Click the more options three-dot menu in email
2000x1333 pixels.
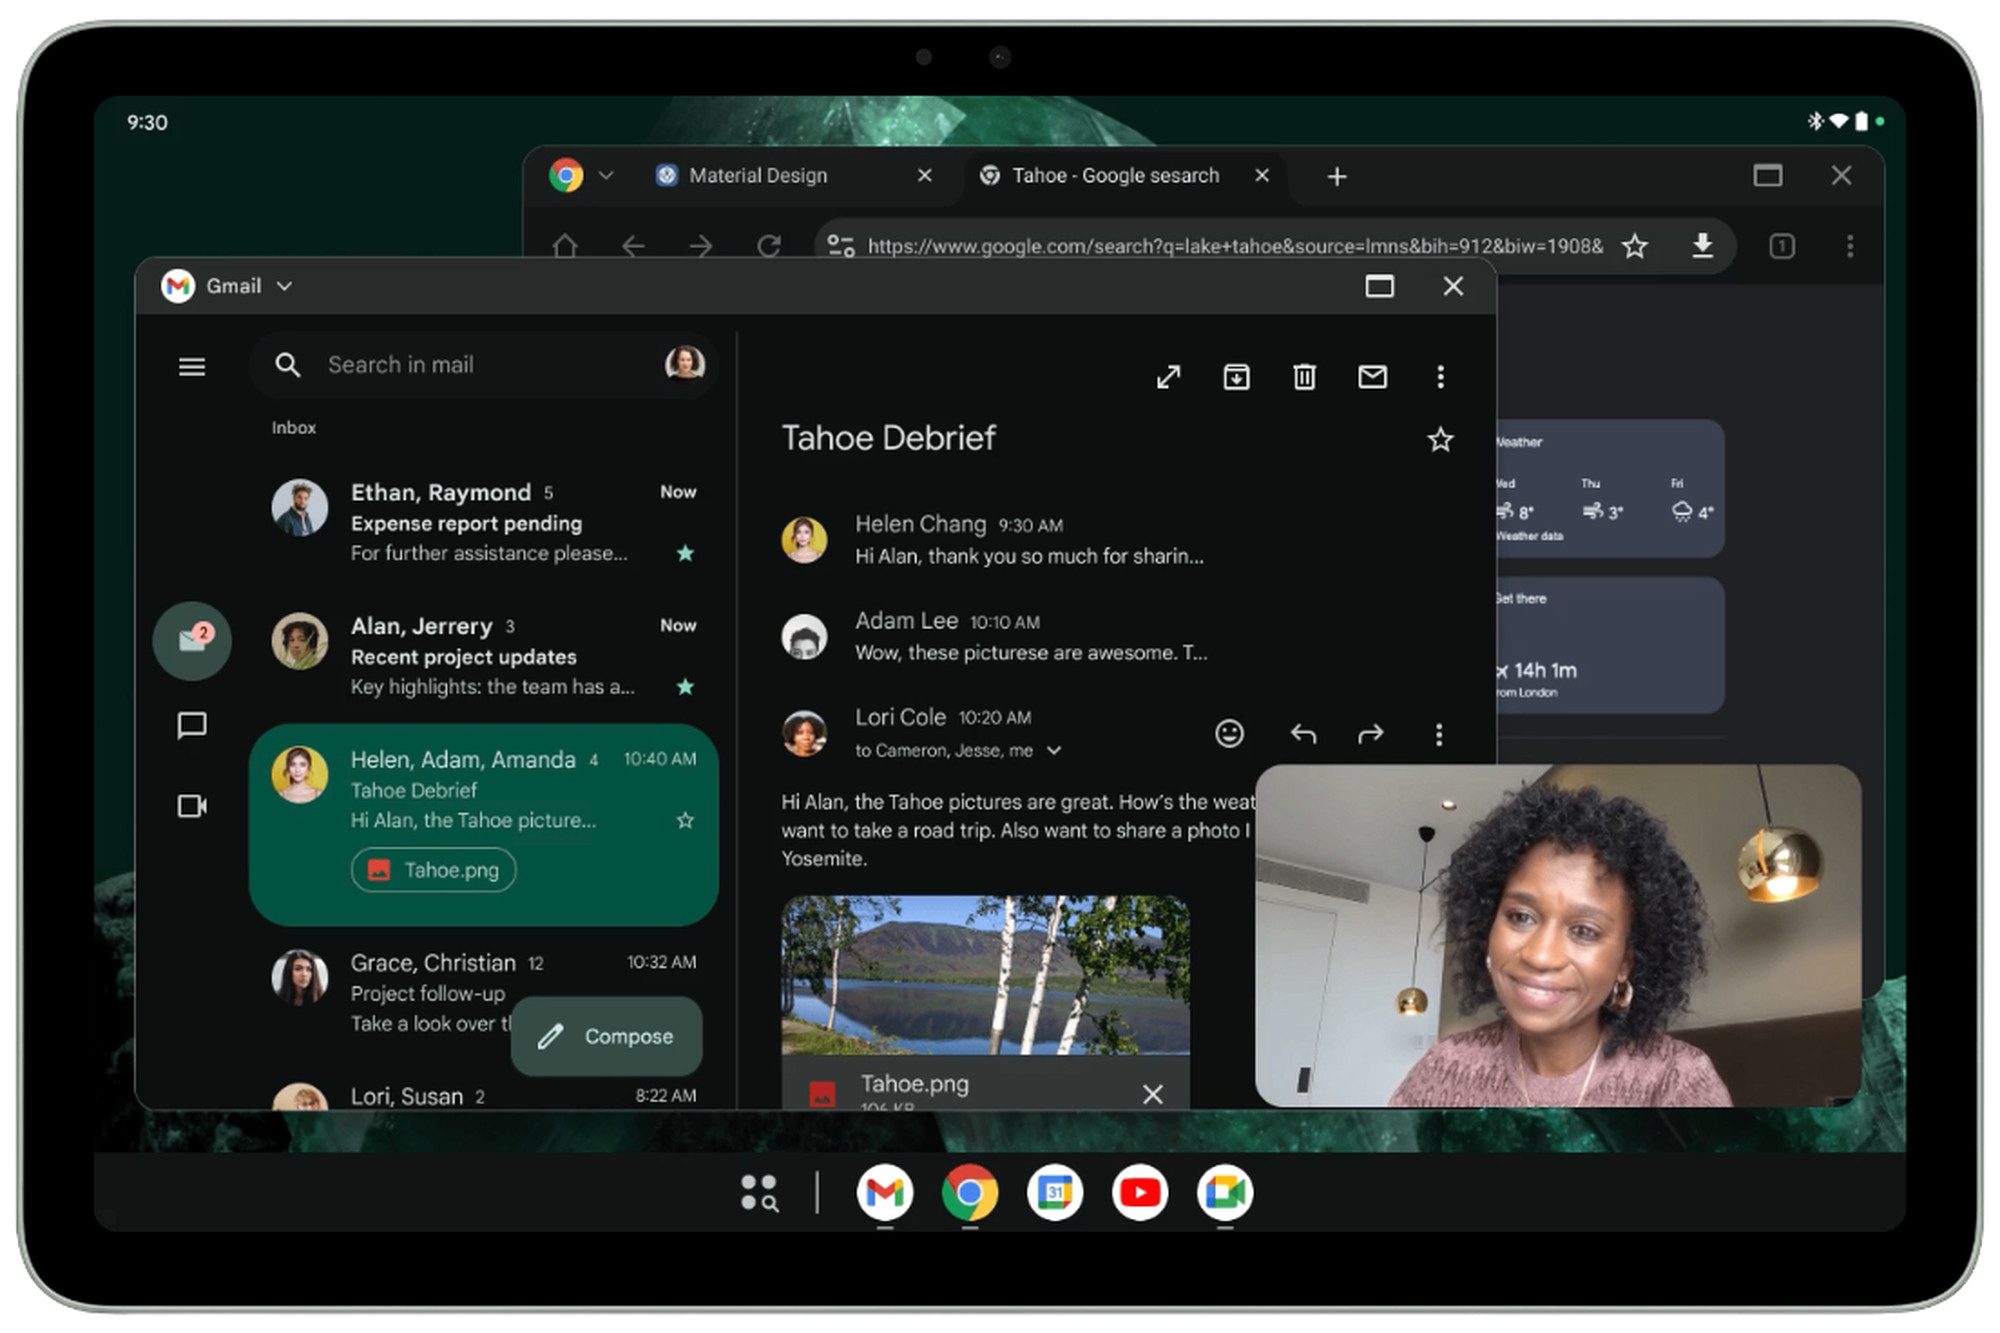click(x=1441, y=378)
